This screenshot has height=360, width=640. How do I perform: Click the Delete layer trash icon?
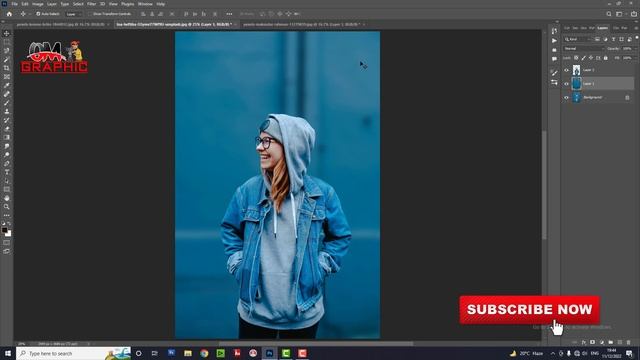point(628,342)
